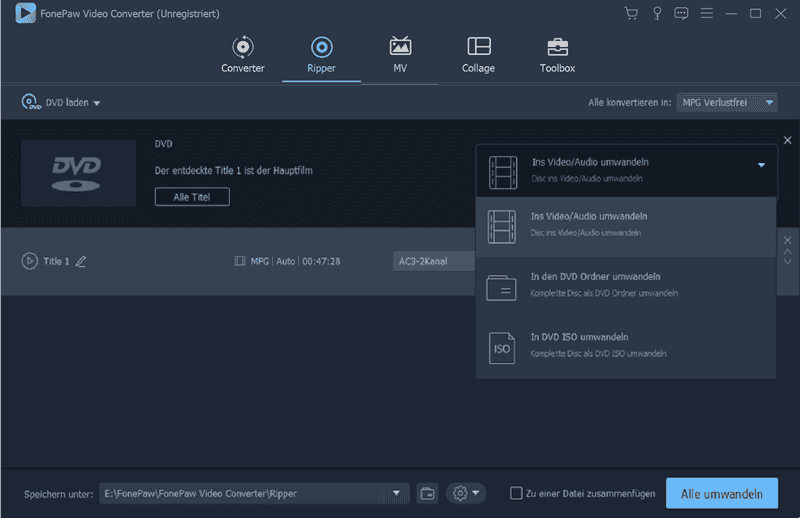Move Title 1 up with arrow

coord(787,252)
